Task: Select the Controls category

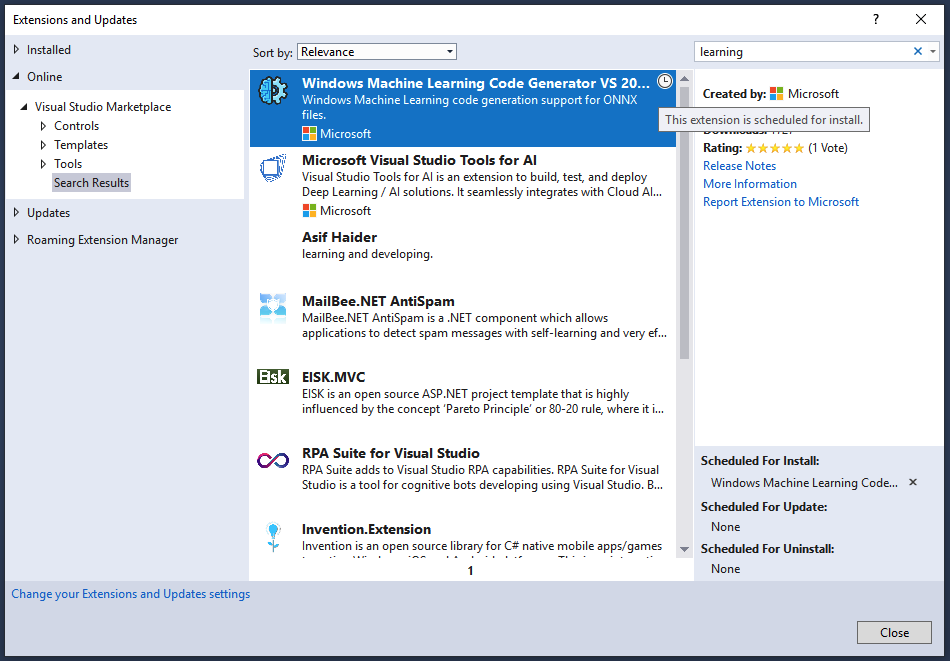Action: [x=76, y=125]
